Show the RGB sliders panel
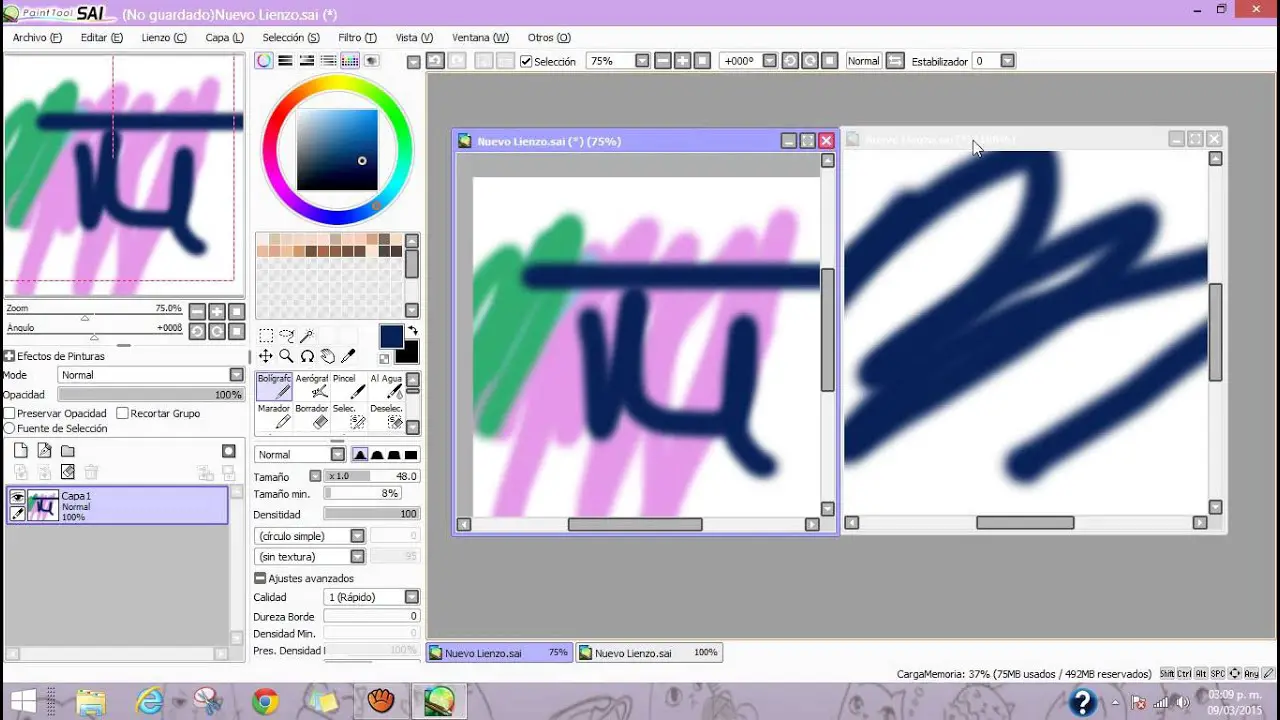The height and width of the screenshot is (720, 1280). click(x=285, y=61)
